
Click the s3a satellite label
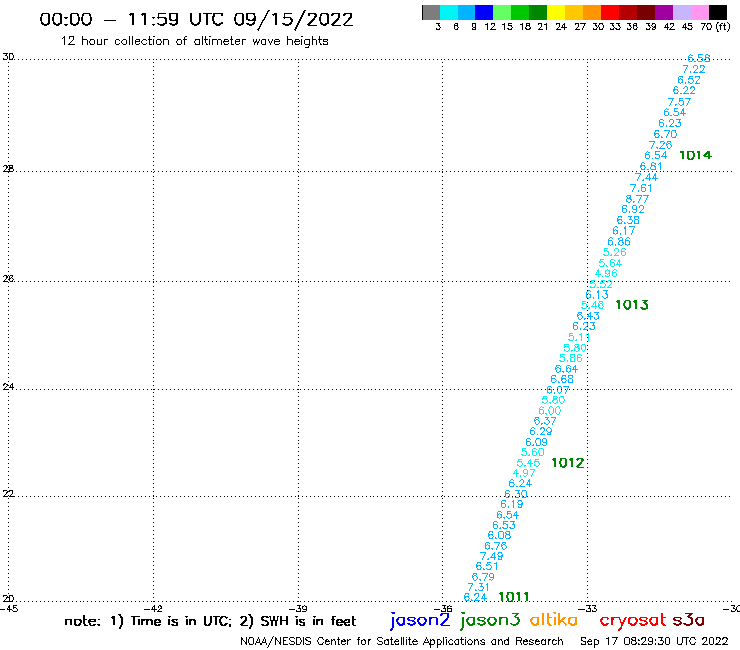[689, 620]
